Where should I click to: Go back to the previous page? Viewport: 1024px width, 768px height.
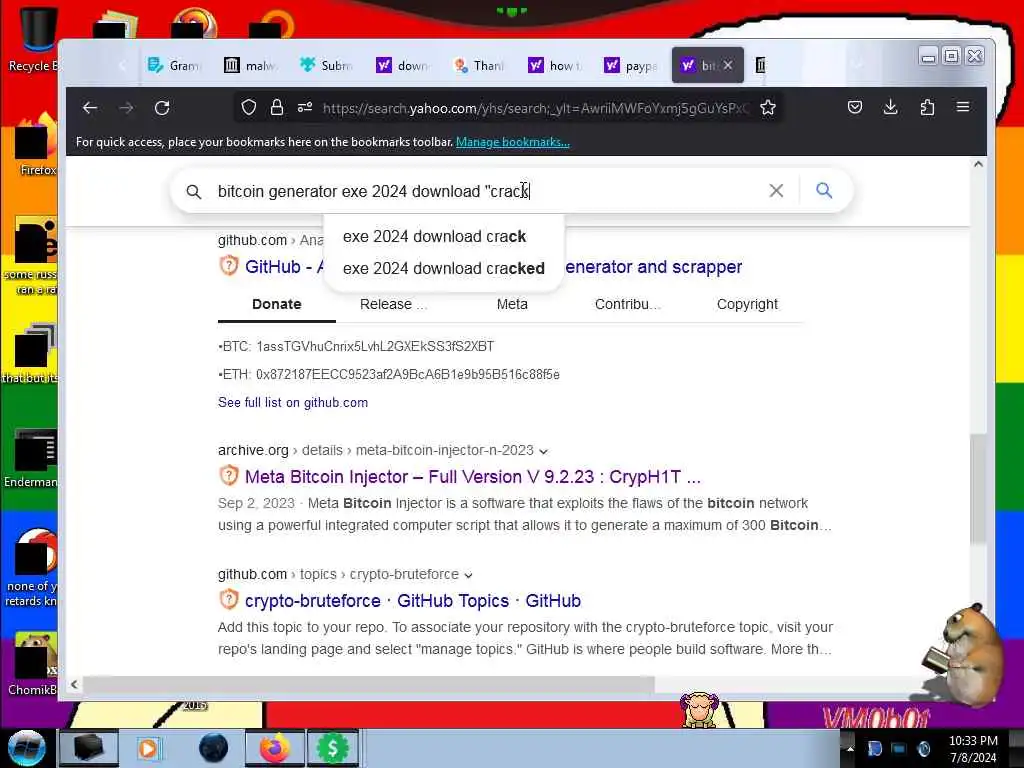[90, 108]
